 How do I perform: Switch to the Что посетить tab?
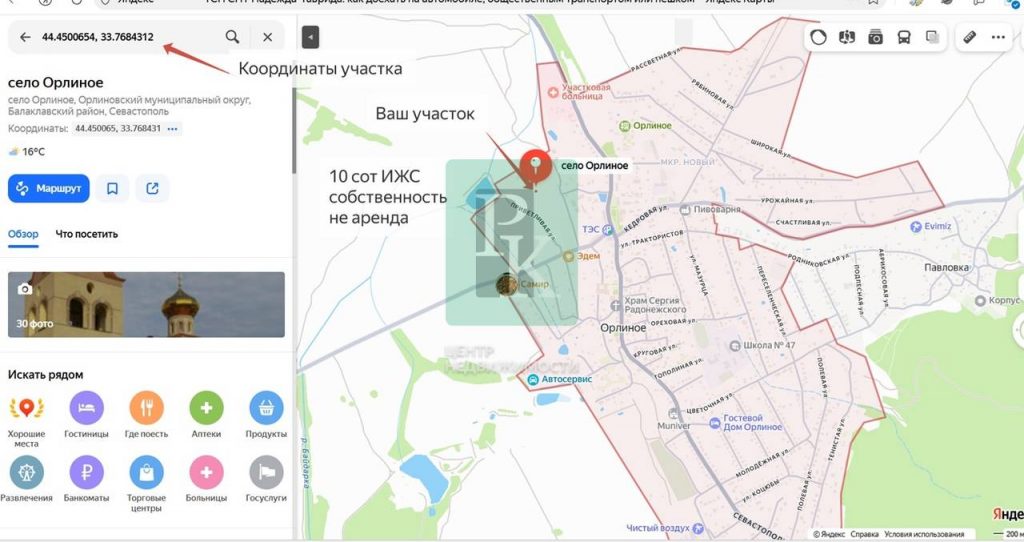tap(87, 234)
